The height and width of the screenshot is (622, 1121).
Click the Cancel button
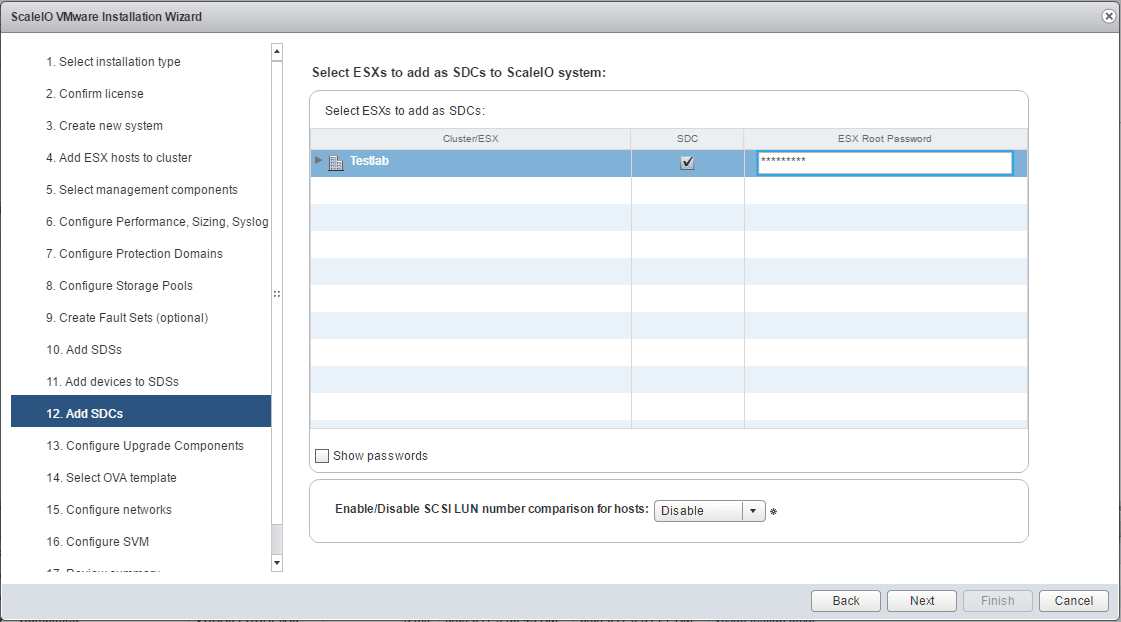(1073, 601)
